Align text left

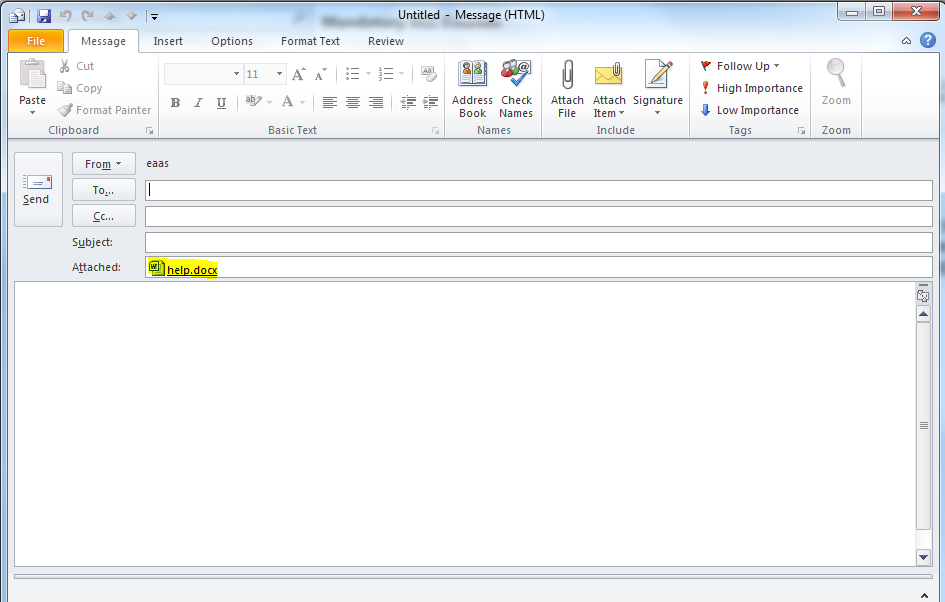329,102
